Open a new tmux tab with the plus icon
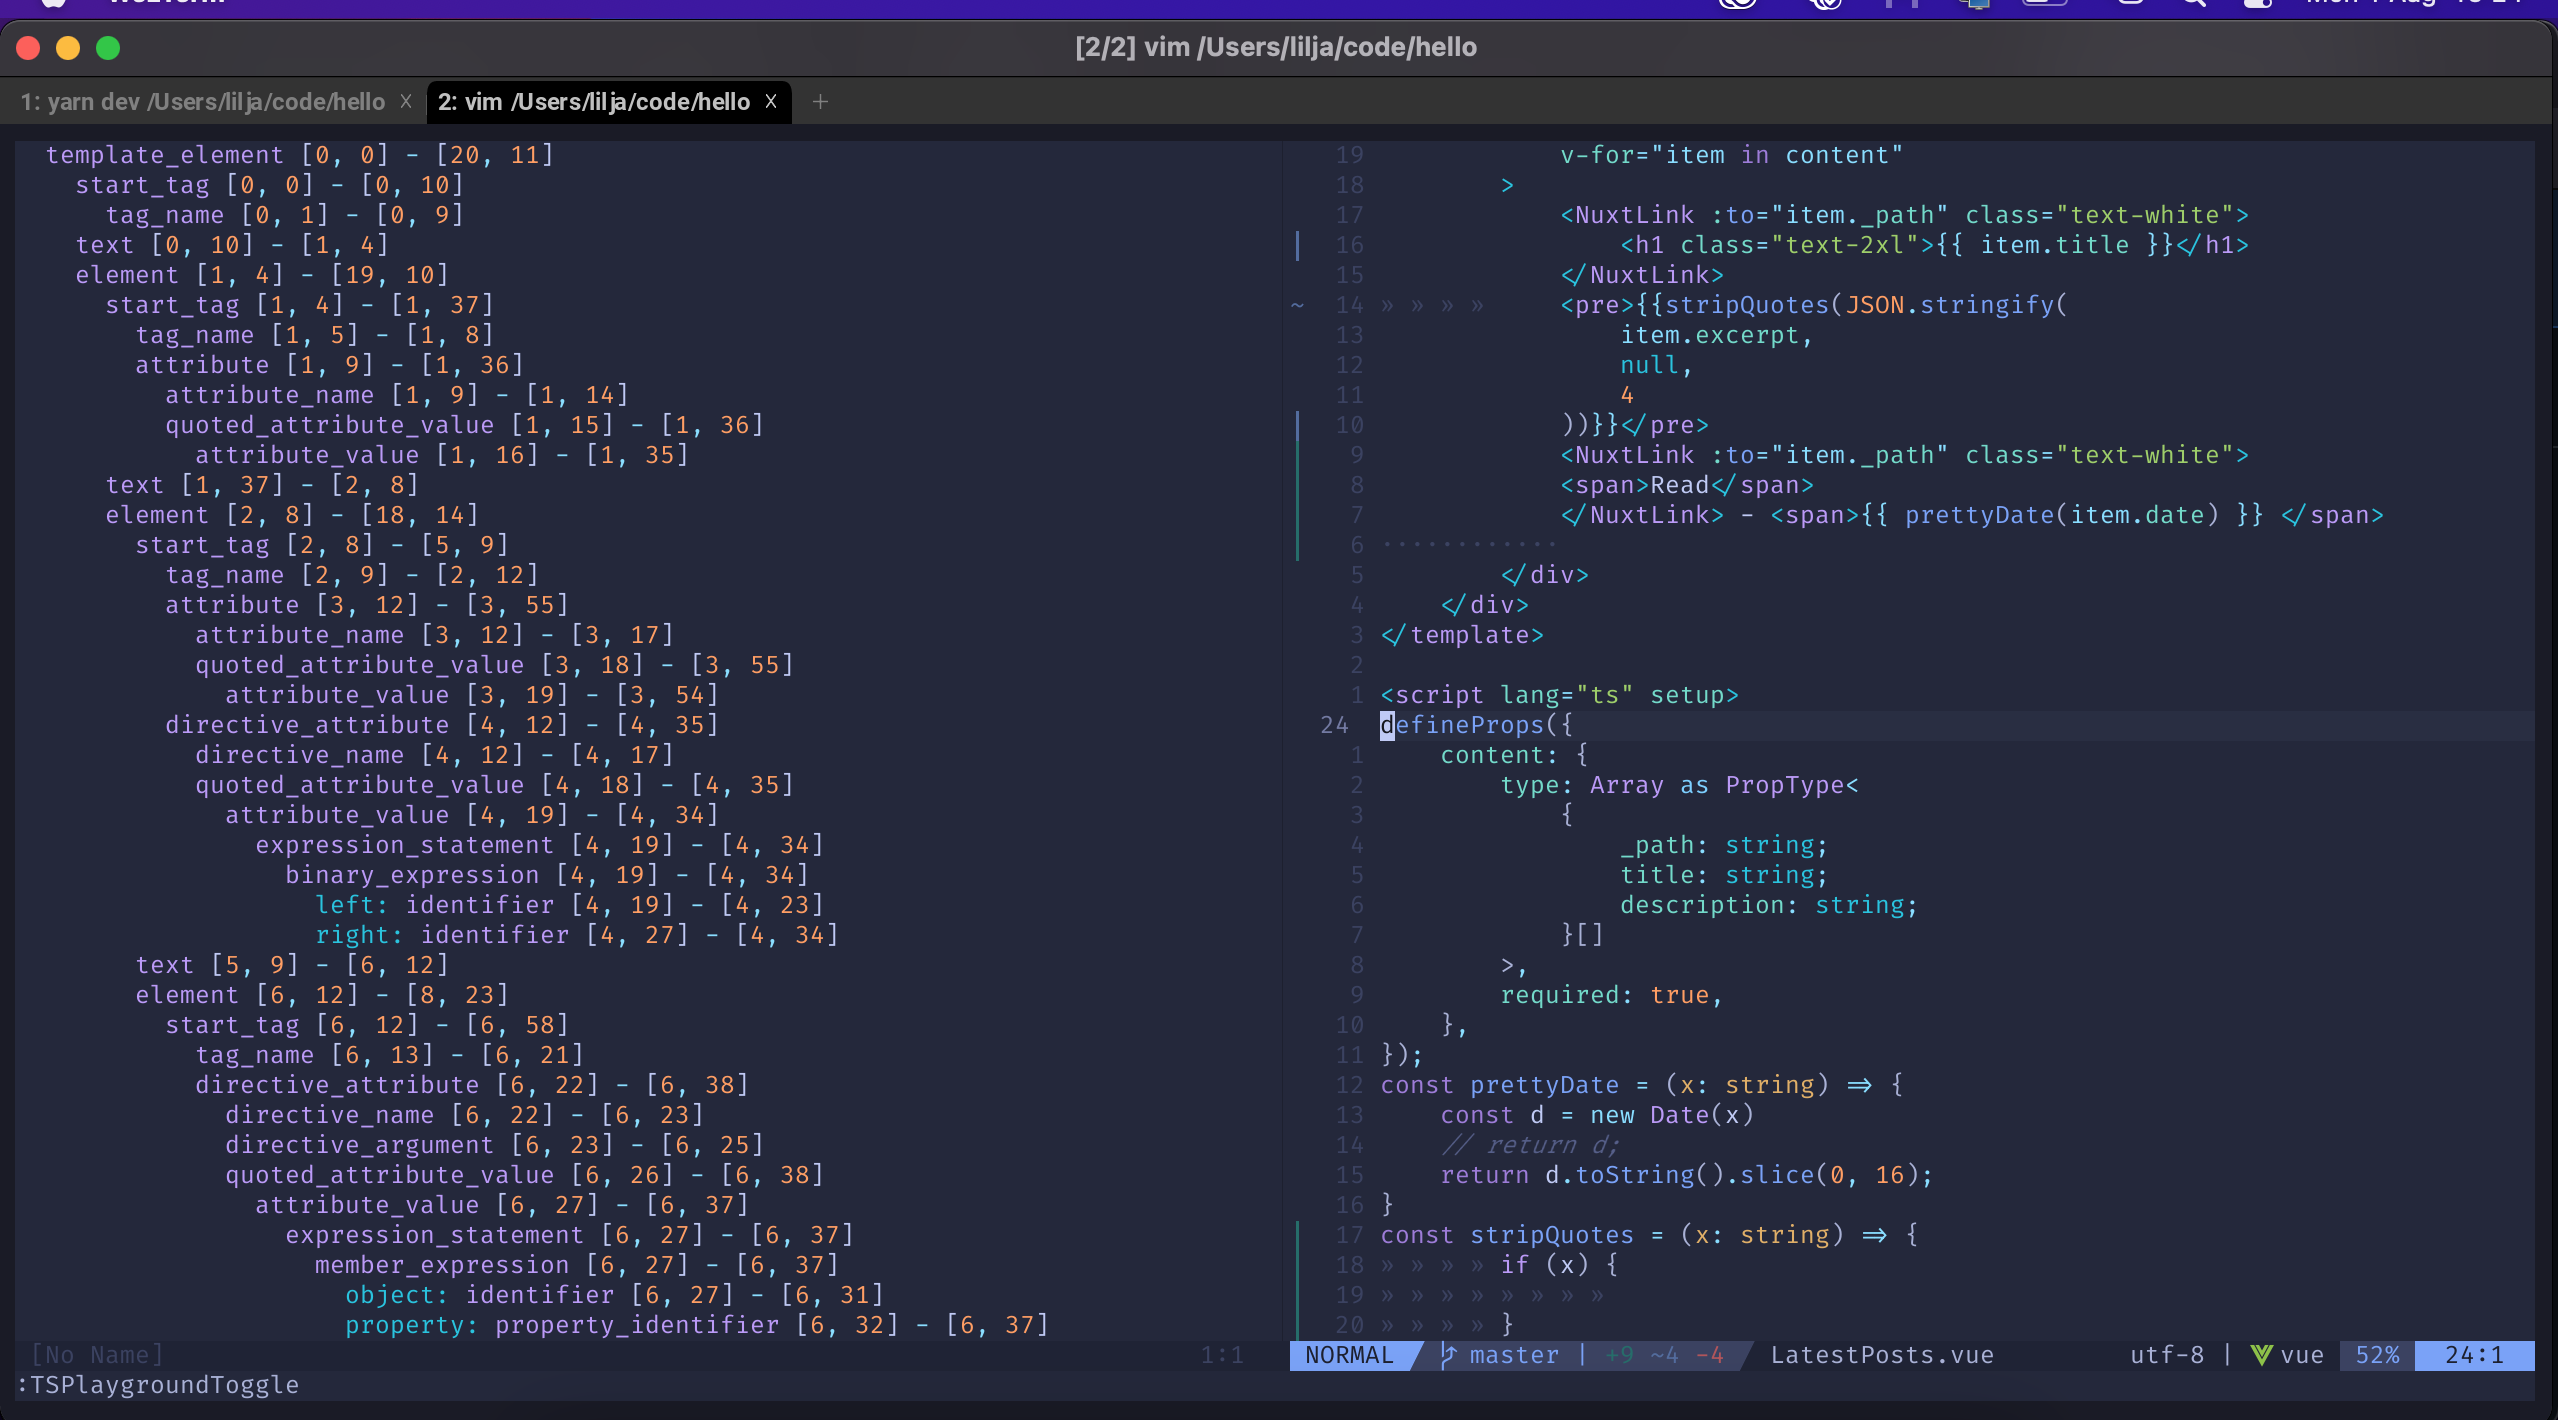This screenshot has height=1420, width=2558. pos(822,101)
